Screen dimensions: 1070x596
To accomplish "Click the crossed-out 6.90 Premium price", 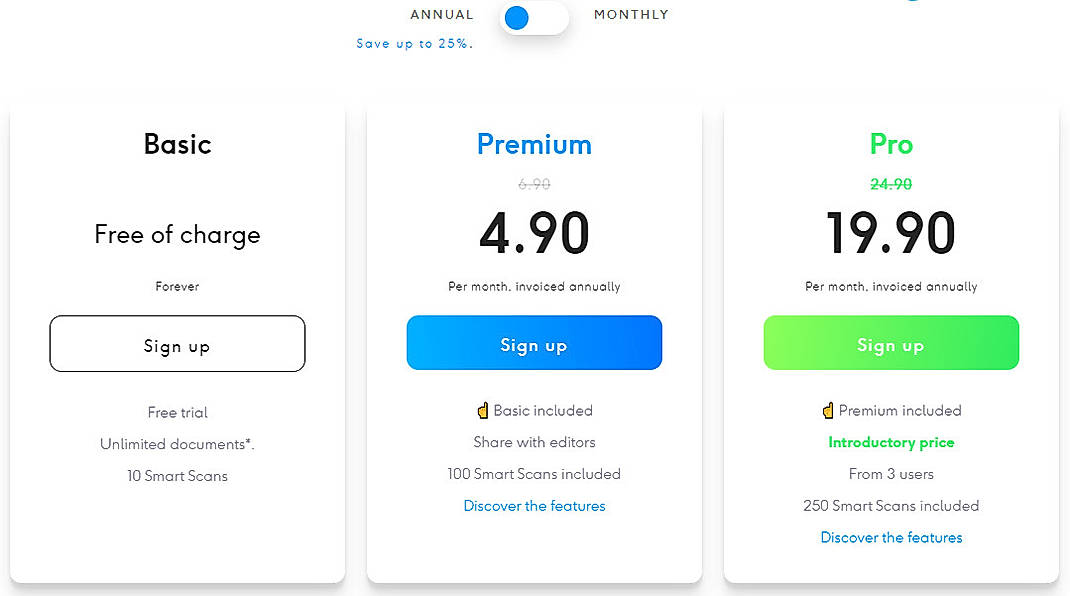I will tap(534, 184).
